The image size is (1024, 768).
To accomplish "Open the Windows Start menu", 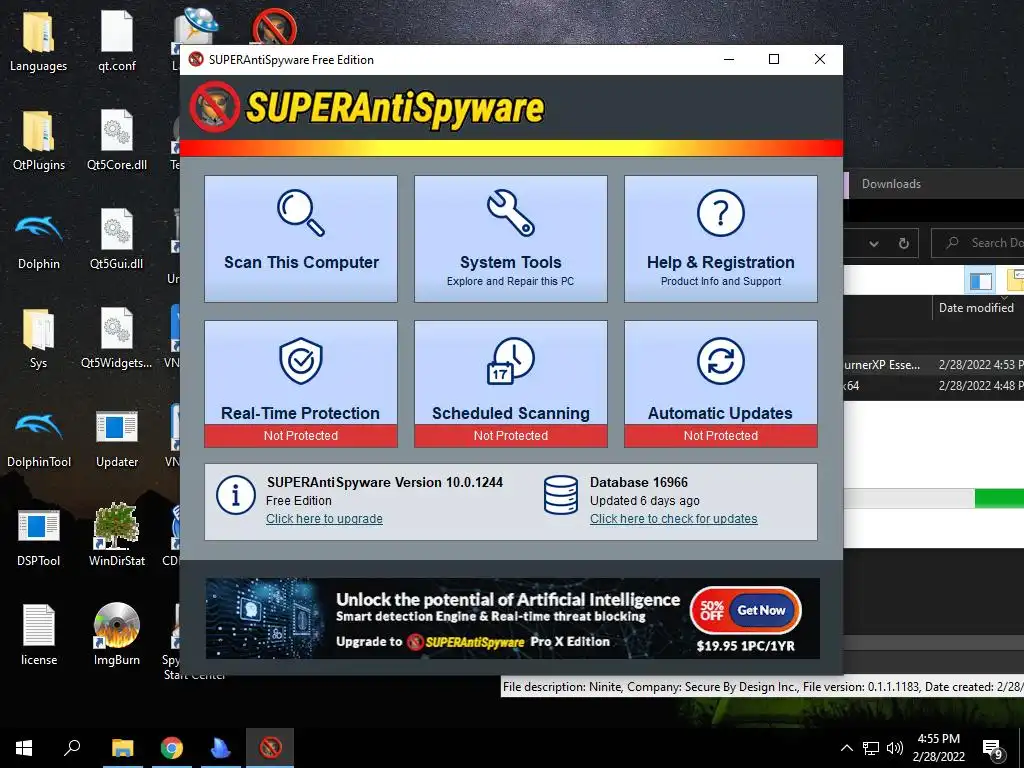I will 24,748.
